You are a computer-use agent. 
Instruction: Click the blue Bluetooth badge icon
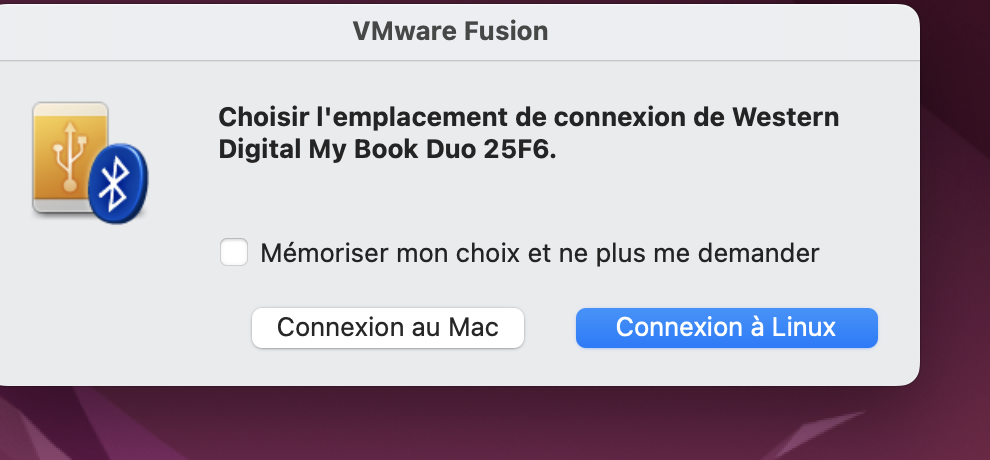coord(118,184)
